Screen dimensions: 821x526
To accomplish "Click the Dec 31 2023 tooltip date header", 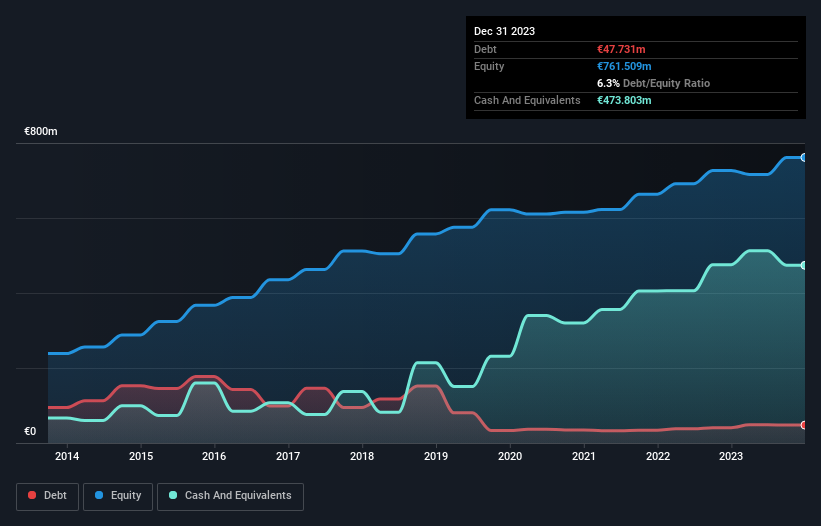I will [504, 31].
